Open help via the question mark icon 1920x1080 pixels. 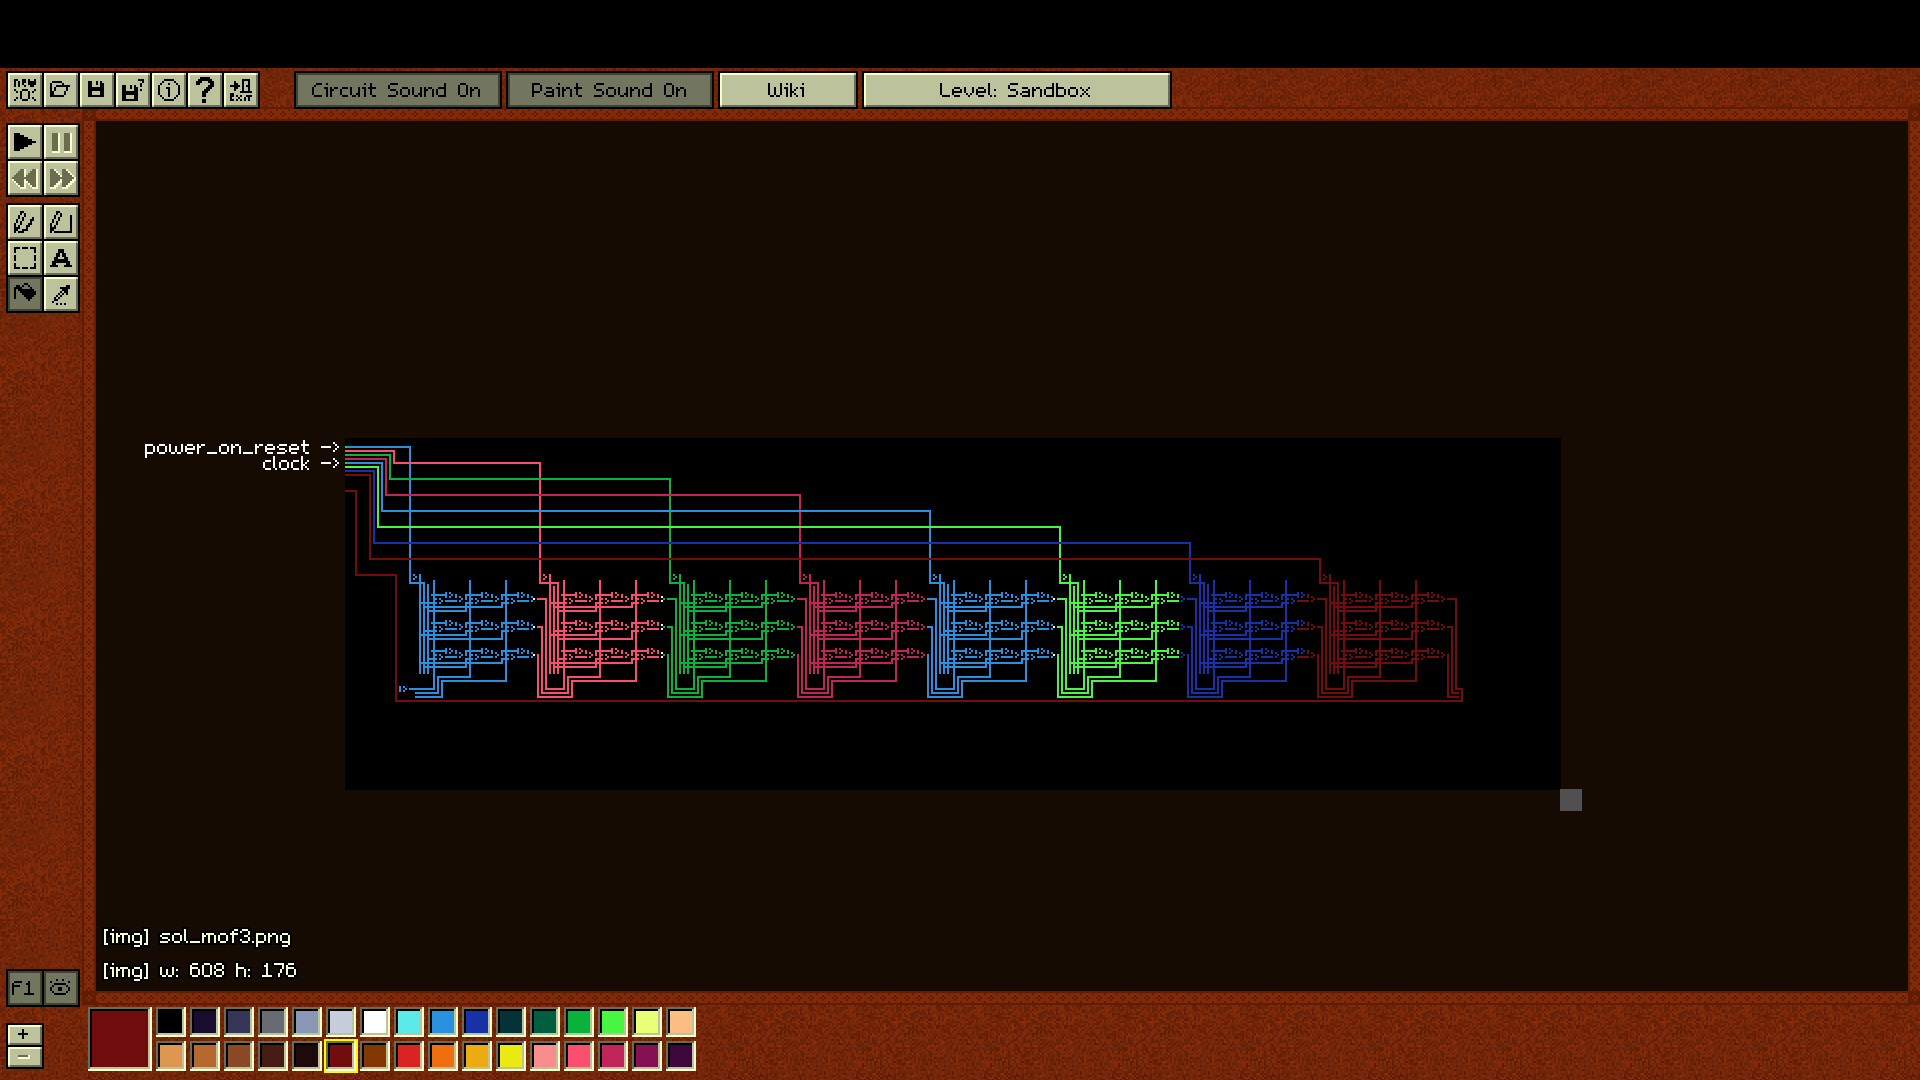click(204, 90)
